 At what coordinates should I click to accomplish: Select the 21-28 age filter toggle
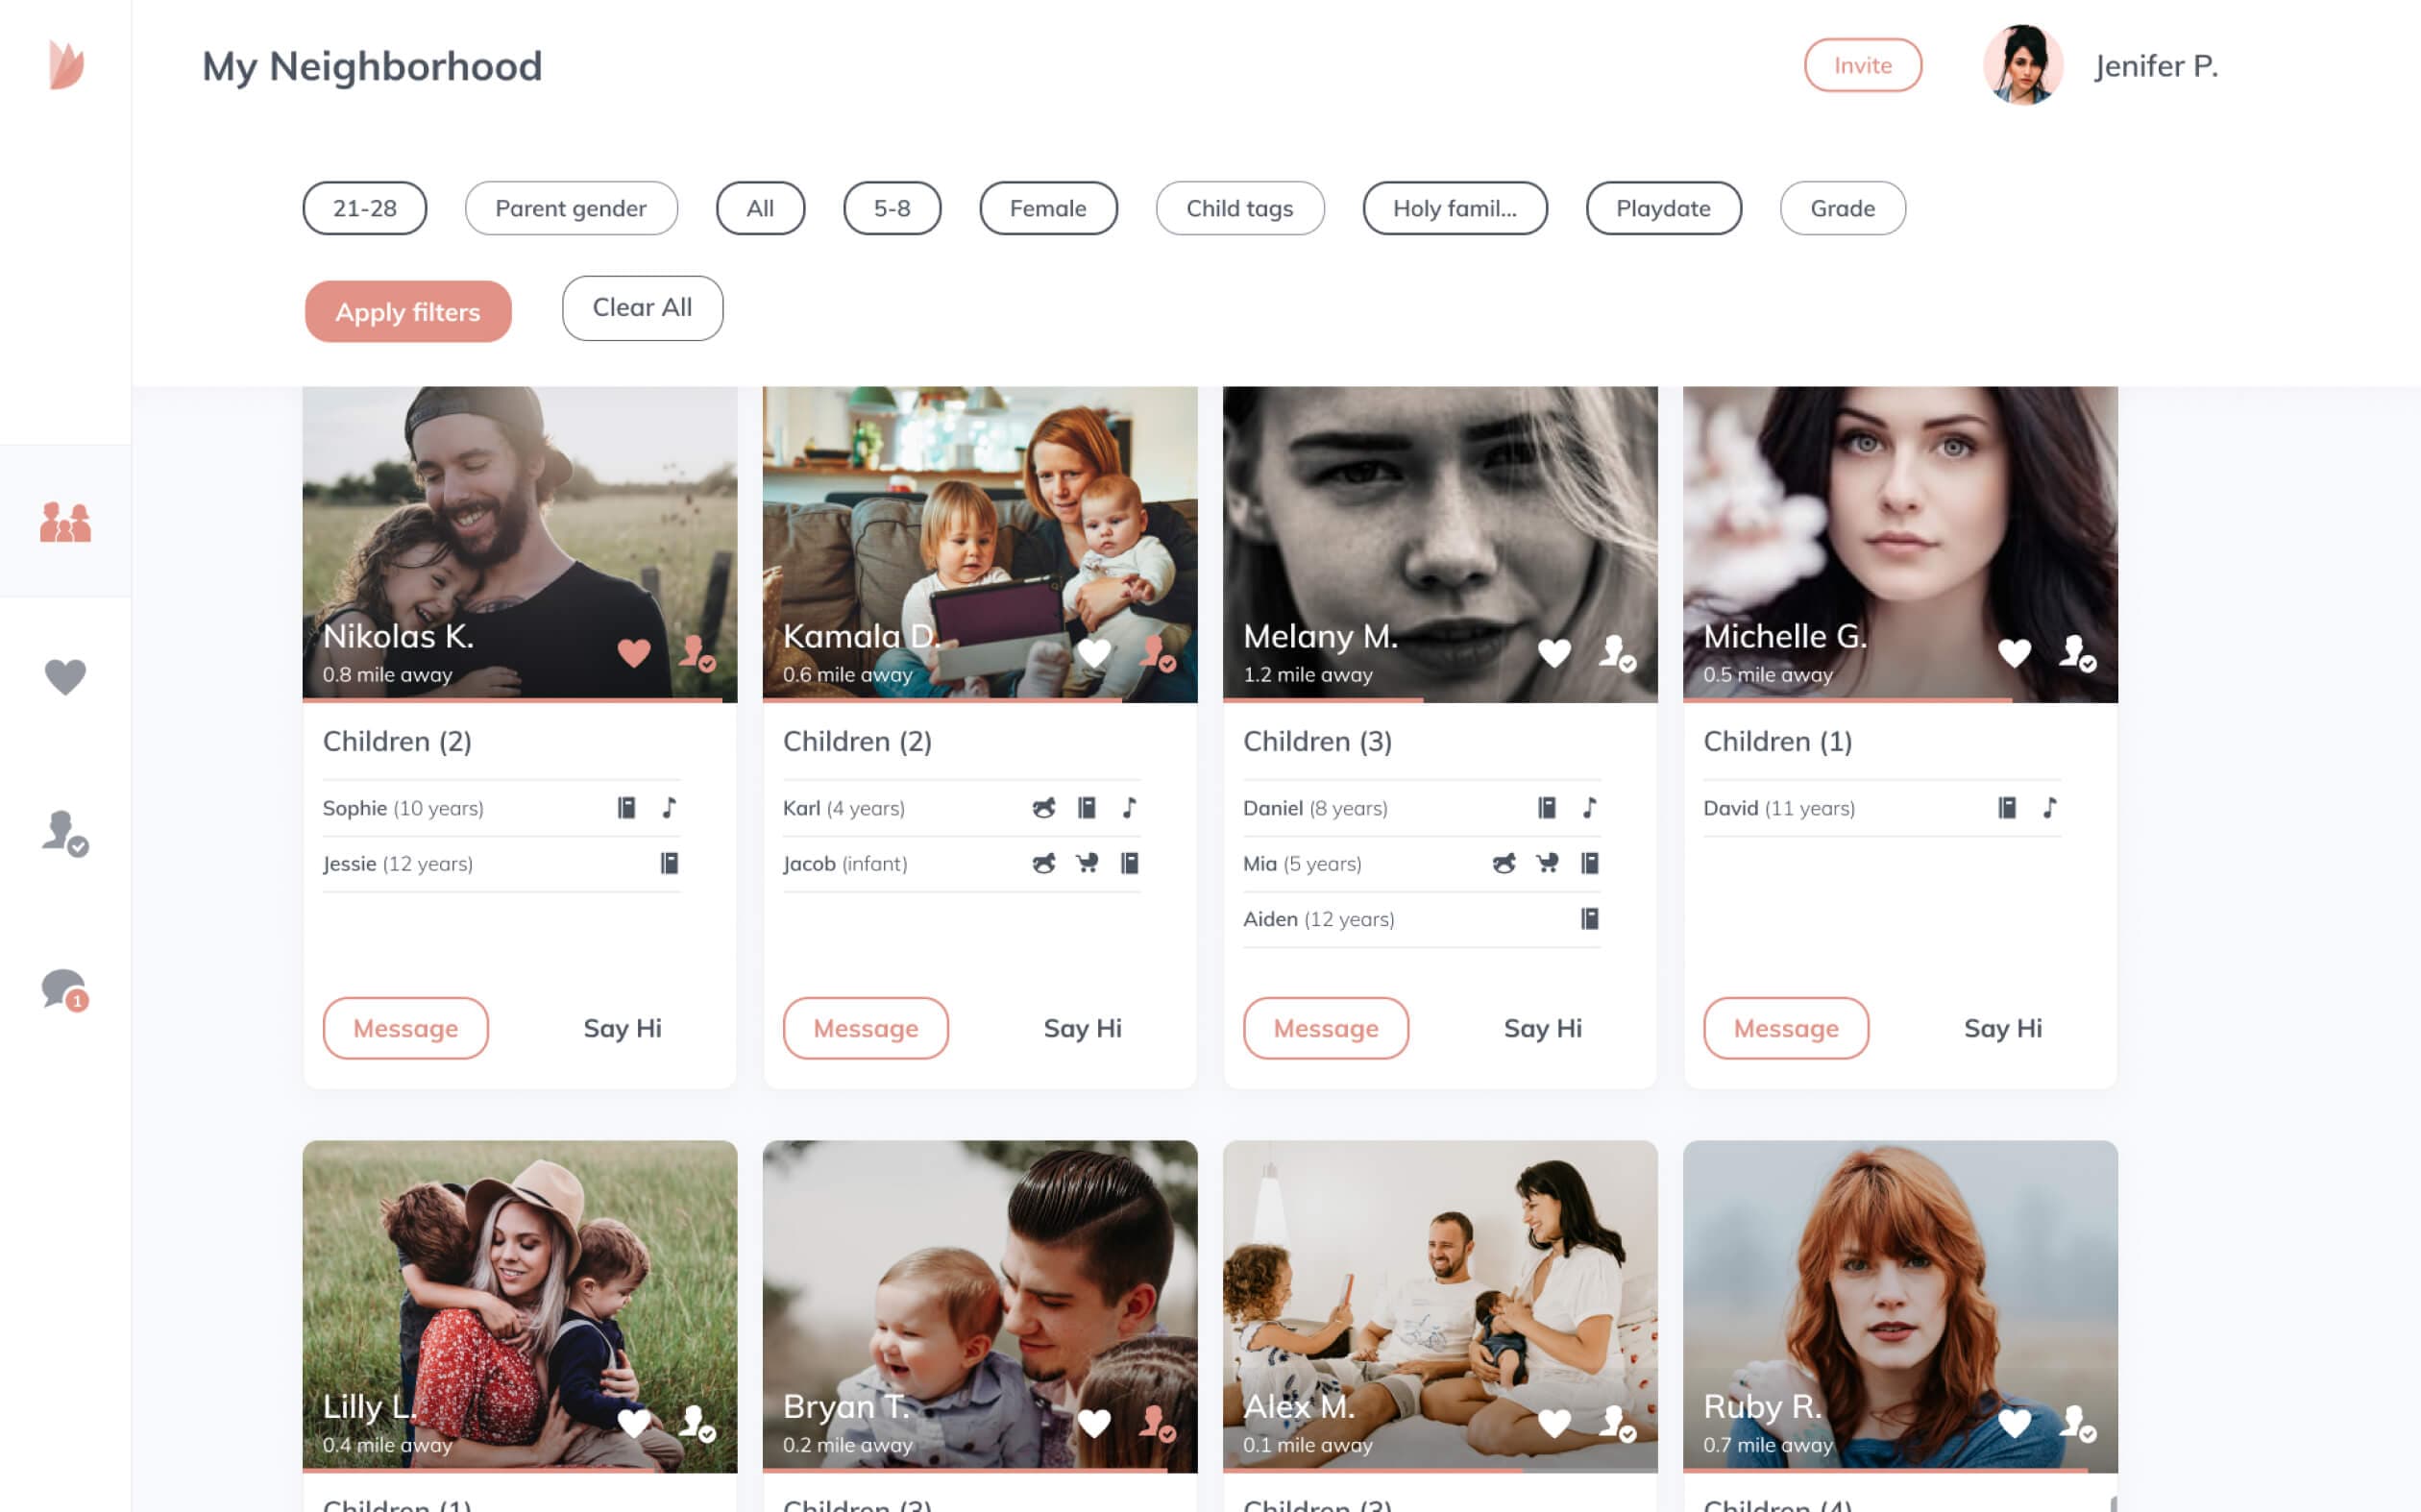362,207
